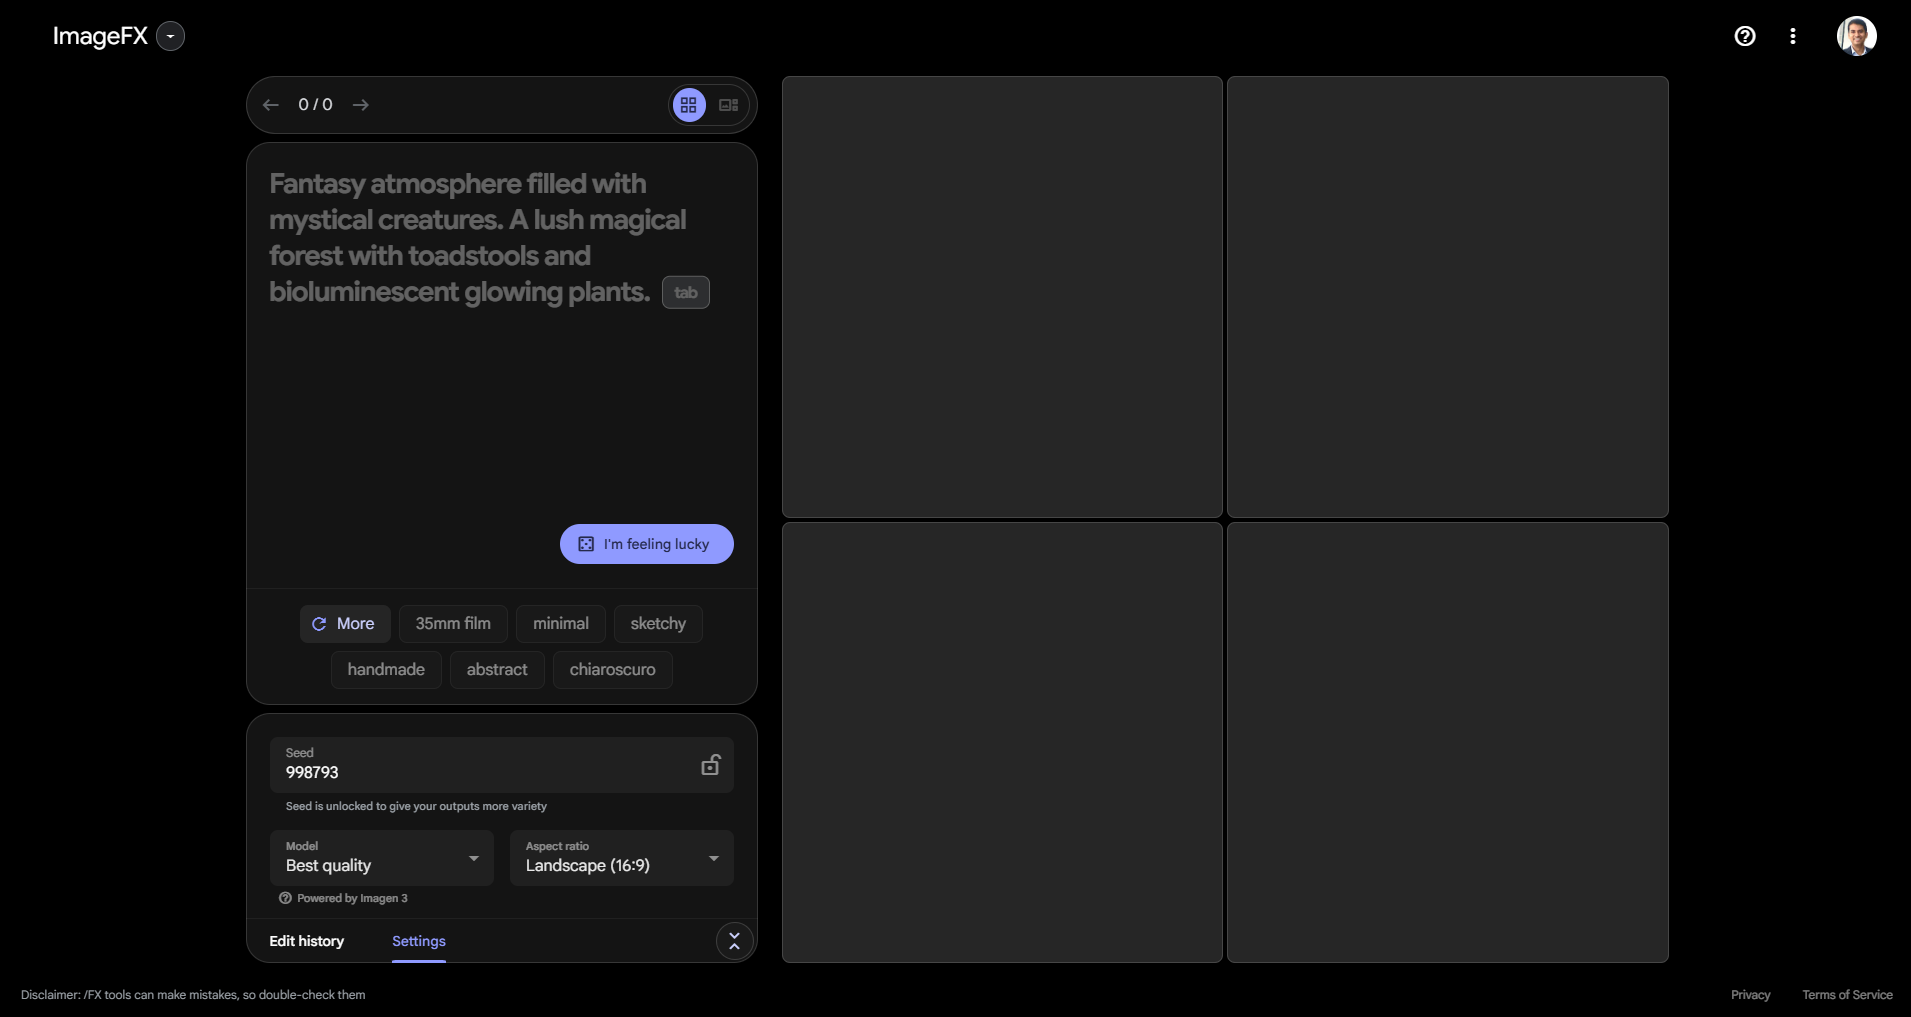This screenshot has width=1911, height=1017.
Task: Add the minimal style chip
Action: point(561,624)
